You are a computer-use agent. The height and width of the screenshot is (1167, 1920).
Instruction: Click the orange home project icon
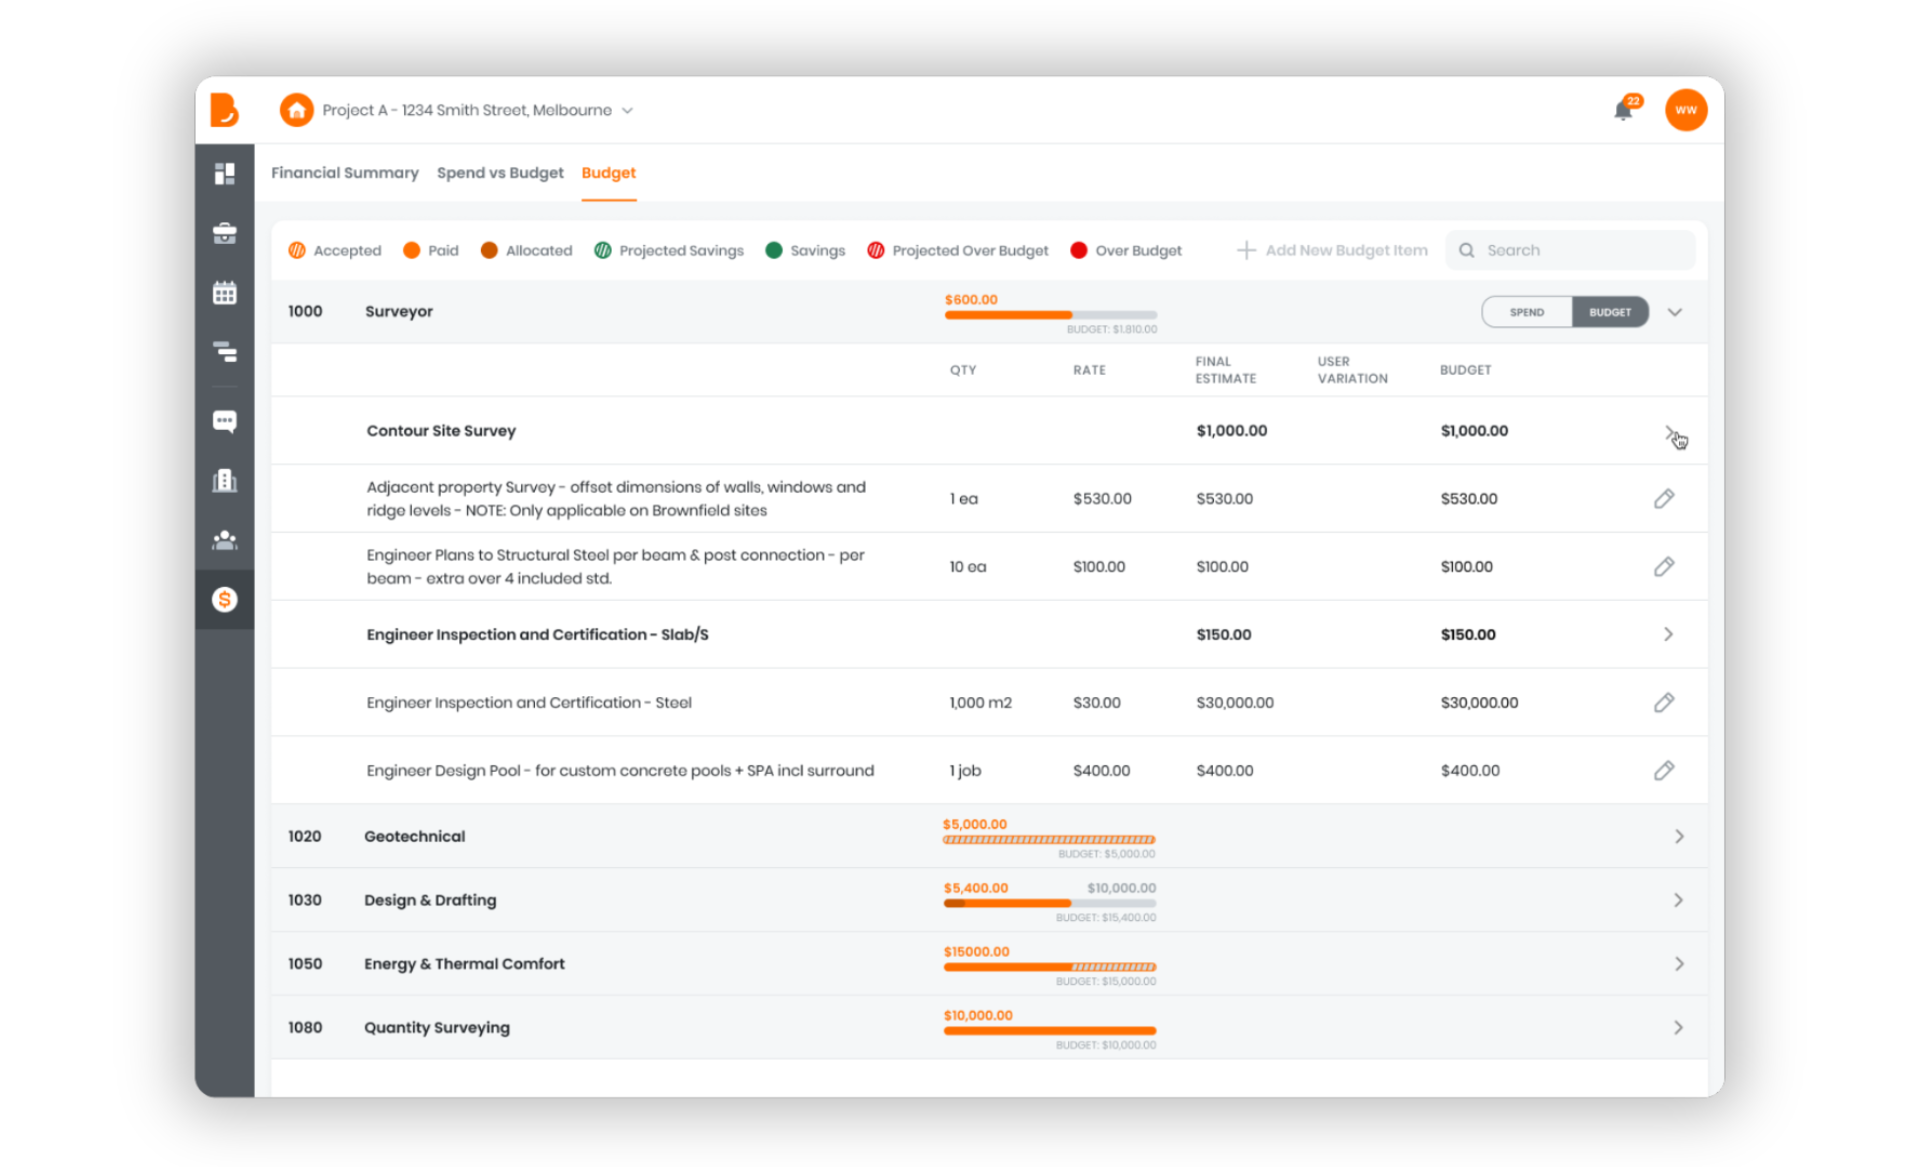296,110
